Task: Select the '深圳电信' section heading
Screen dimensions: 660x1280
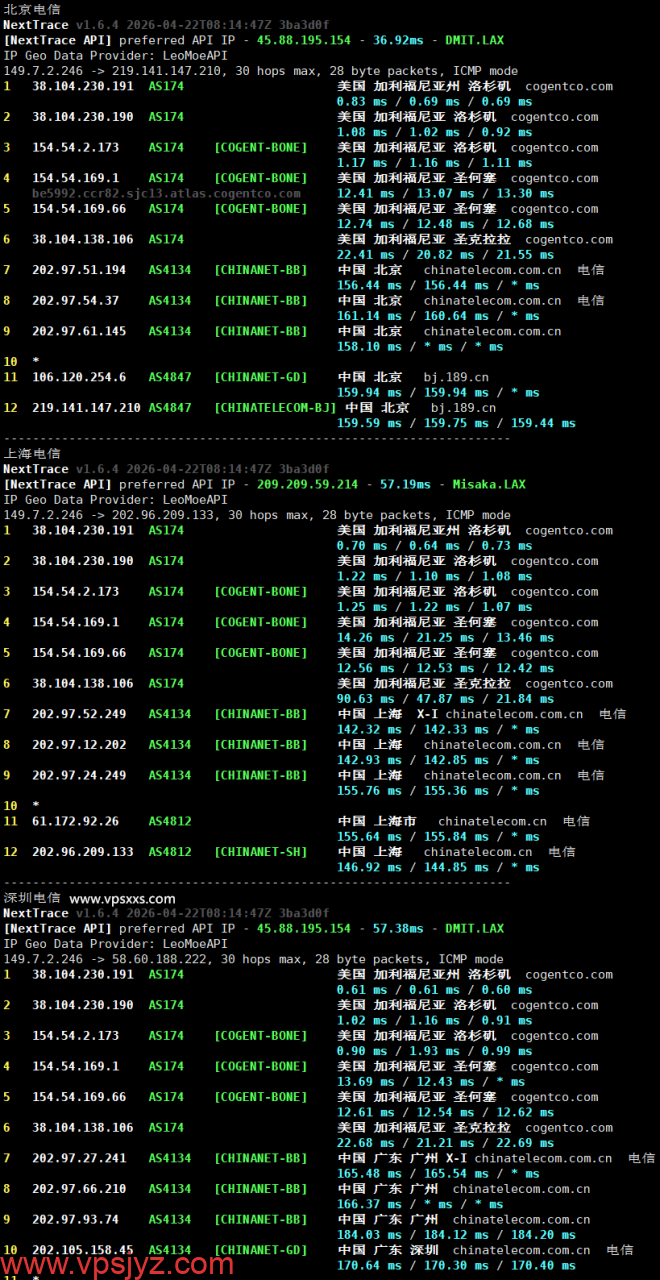Action: coord(32,898)
